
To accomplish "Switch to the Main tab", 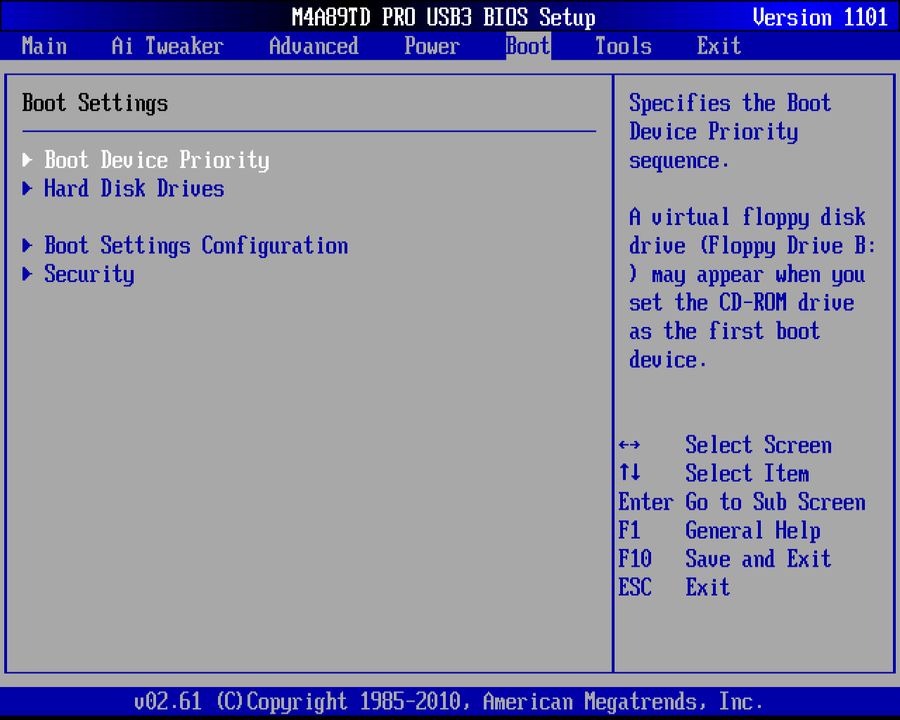I will 44,46.
